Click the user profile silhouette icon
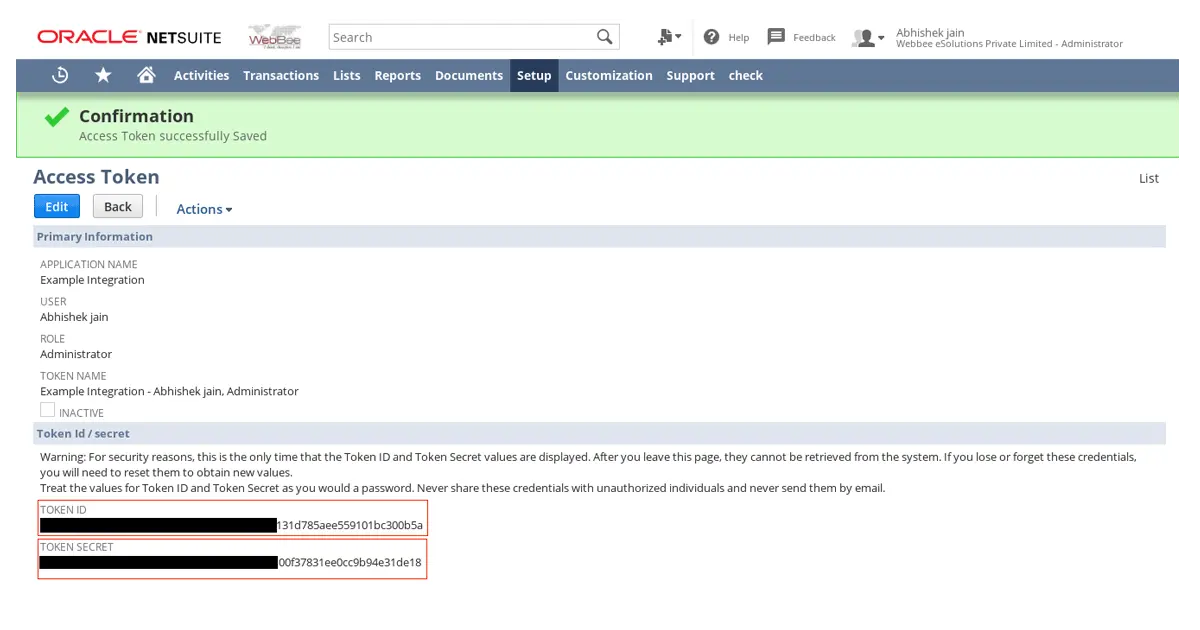Screen dimensions: 1200x630 click(862, 37)
